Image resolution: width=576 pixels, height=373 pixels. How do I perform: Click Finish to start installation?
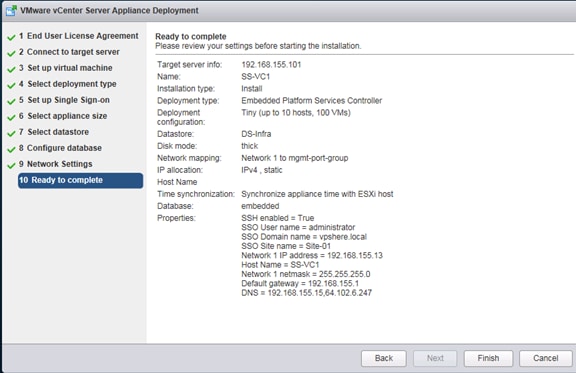pyautogui.click(x=488, y=358)
